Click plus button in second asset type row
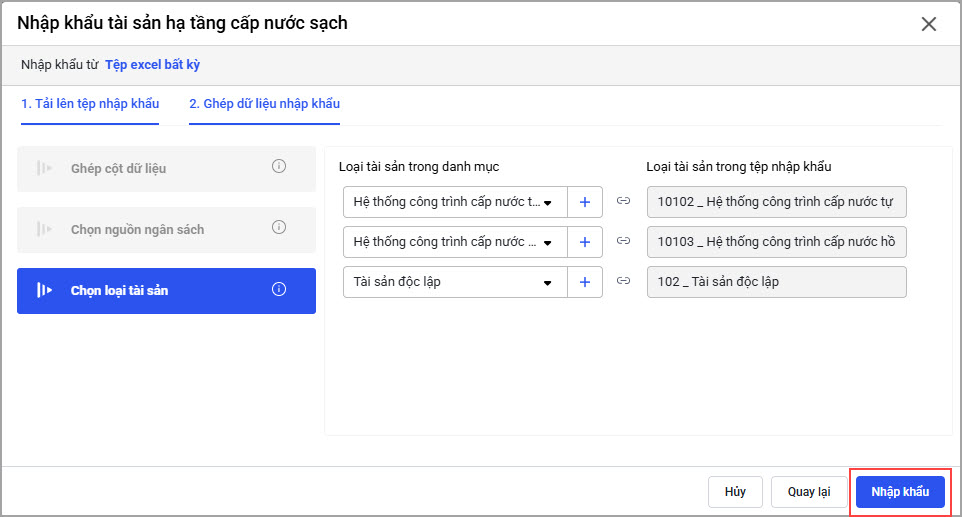The image size is (962, 517). (585, 242)
